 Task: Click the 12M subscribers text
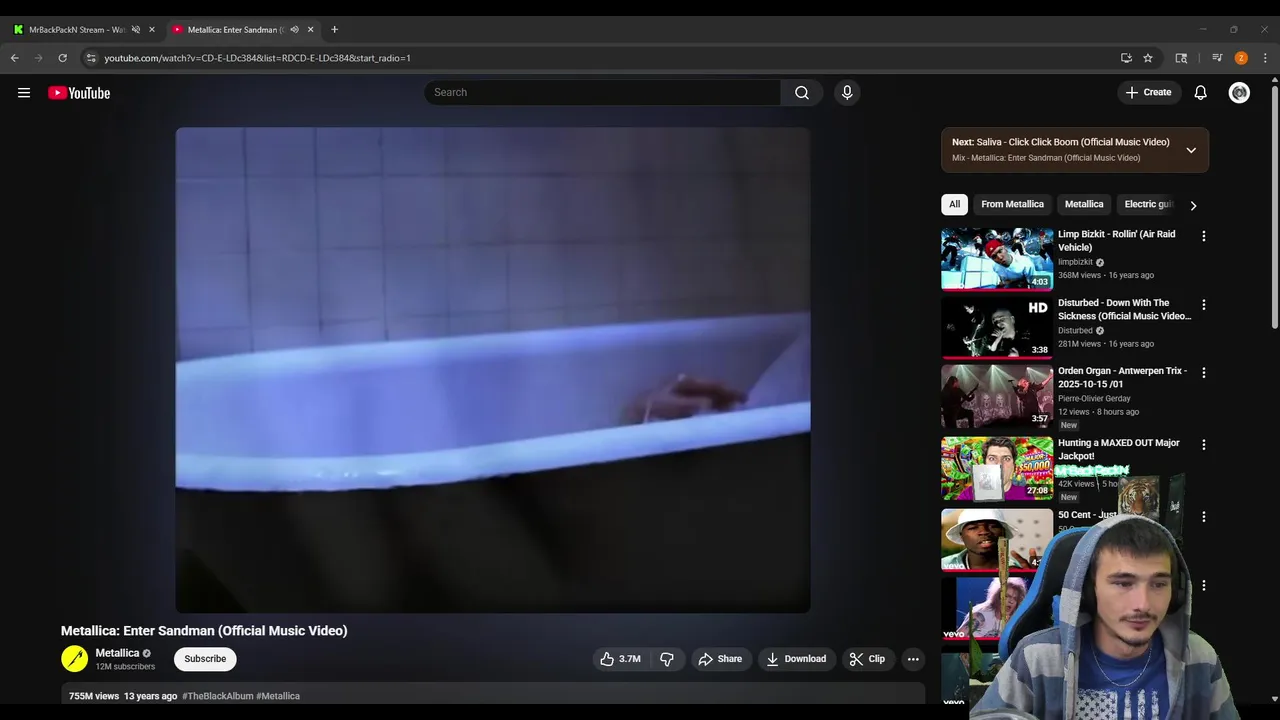click(125, 666)
